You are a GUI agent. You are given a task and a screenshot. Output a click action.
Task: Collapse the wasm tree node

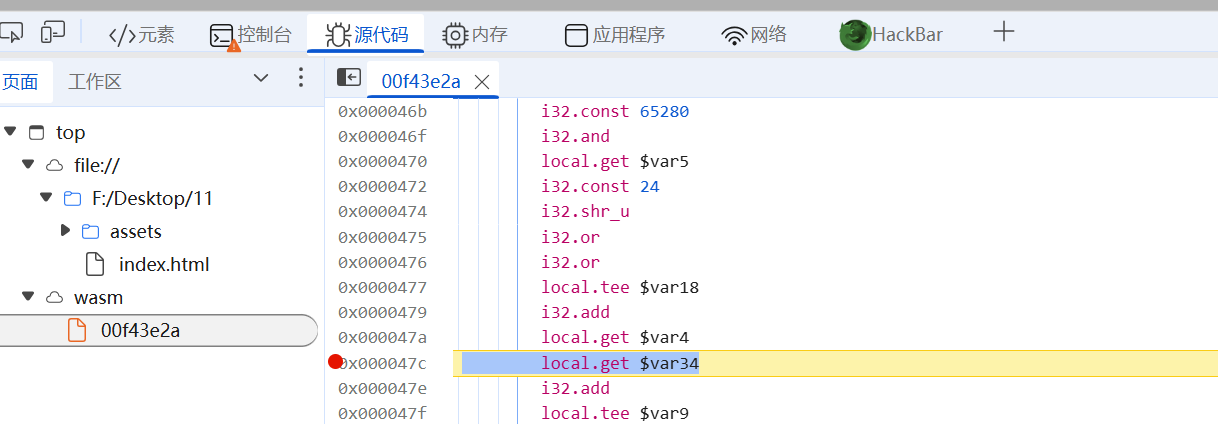point(28,297)
